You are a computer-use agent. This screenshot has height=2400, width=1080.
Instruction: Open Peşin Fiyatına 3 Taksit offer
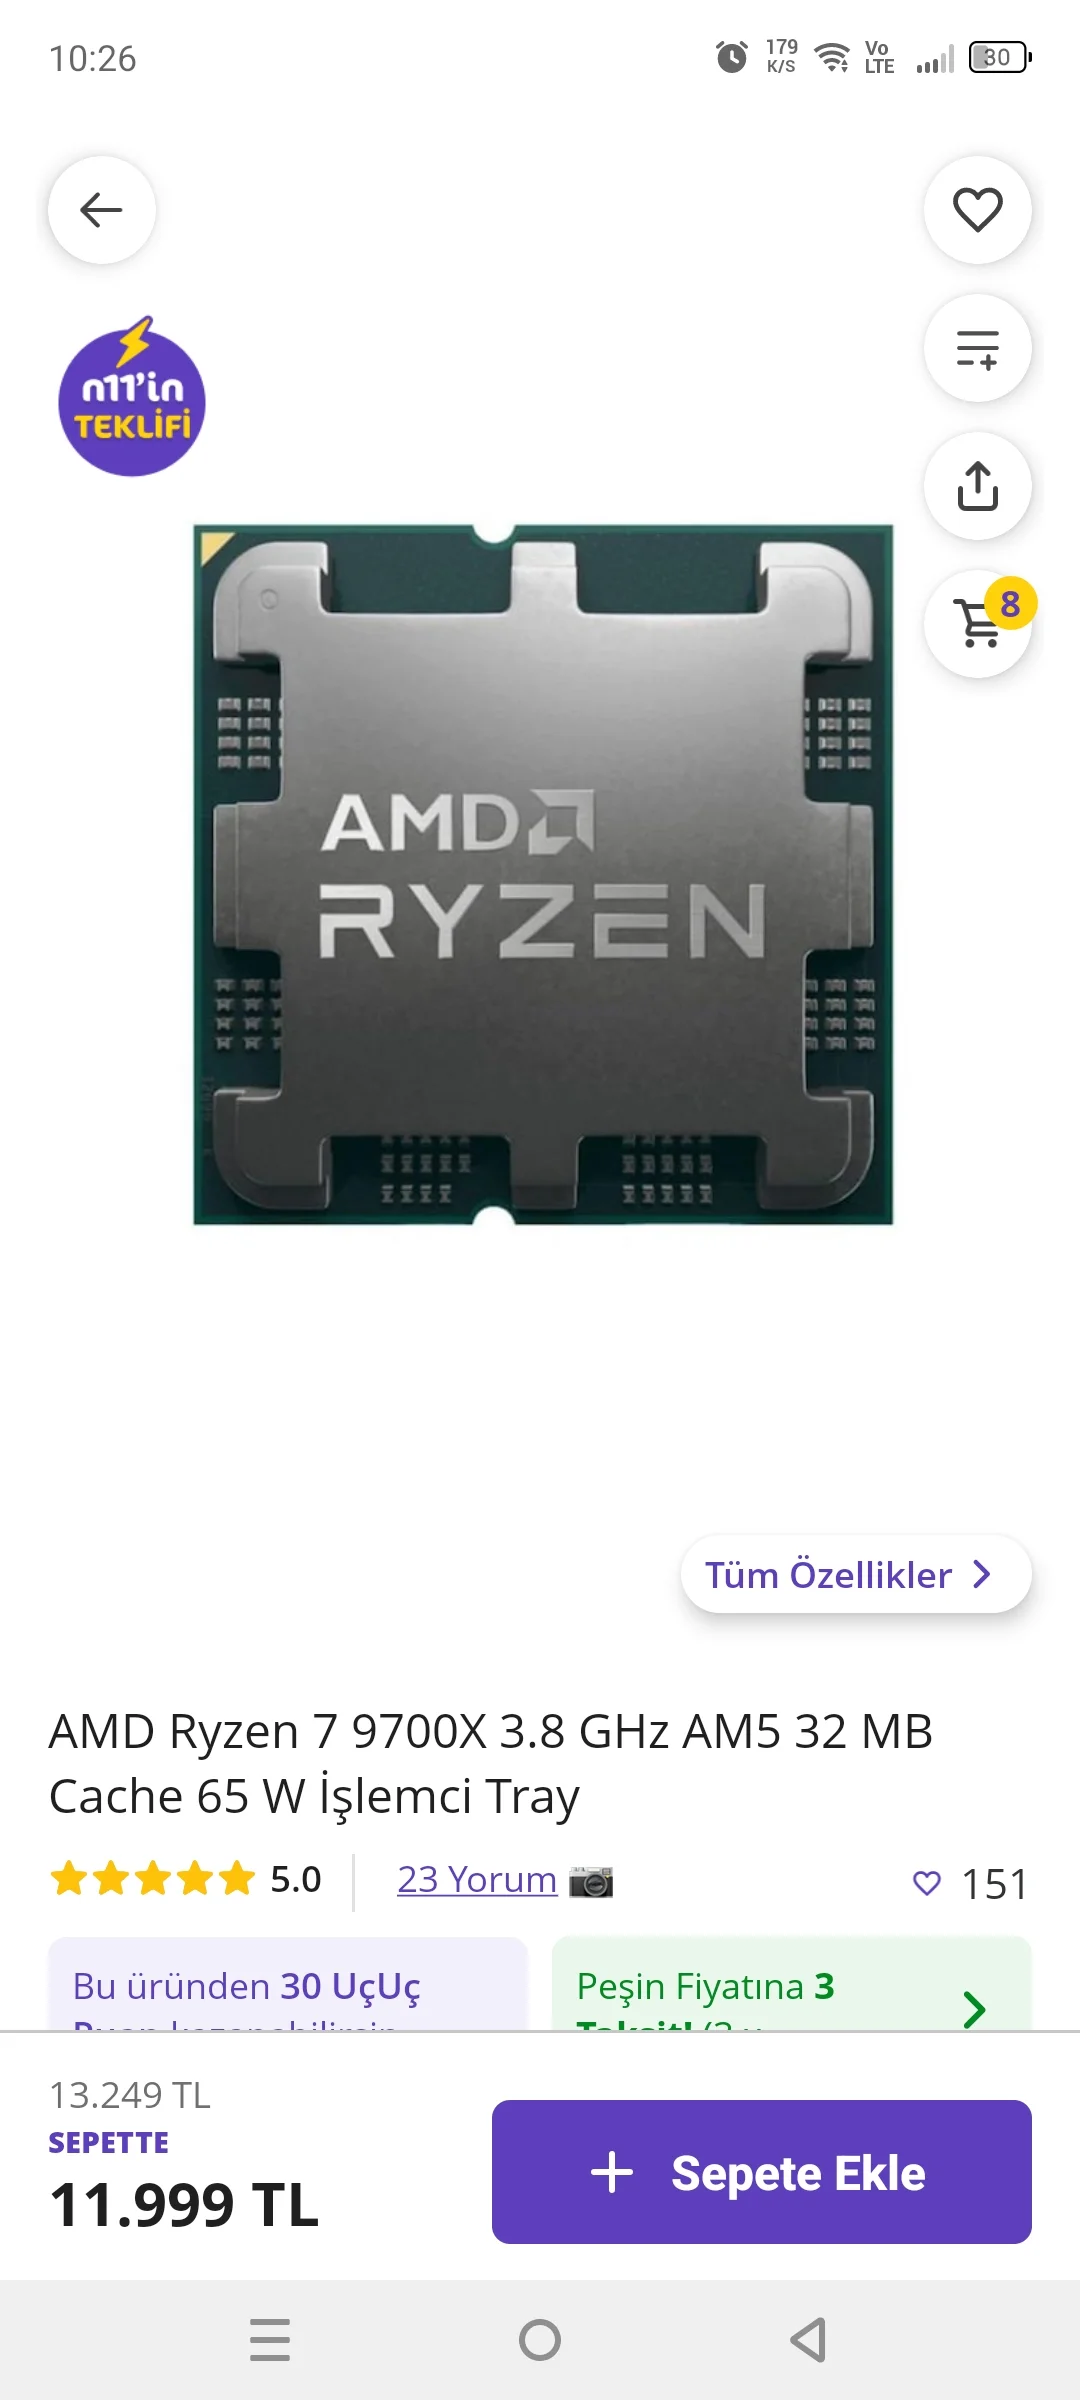(x=791, y=1986)
